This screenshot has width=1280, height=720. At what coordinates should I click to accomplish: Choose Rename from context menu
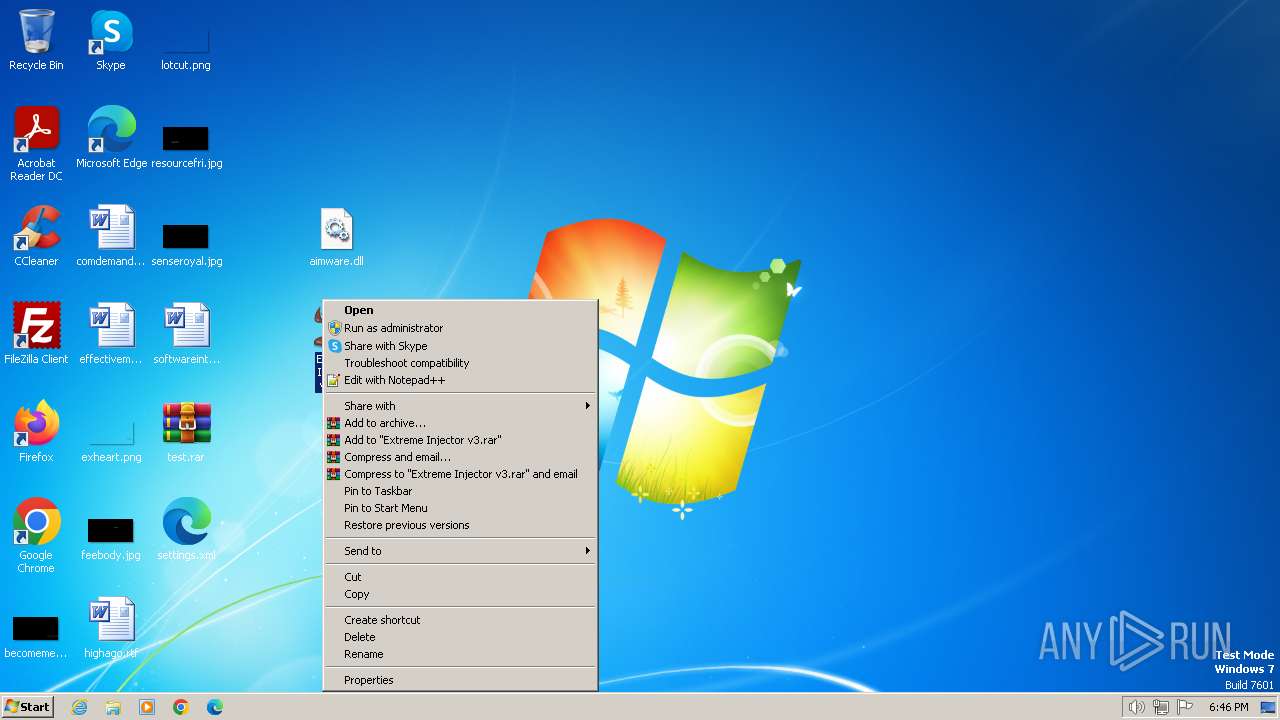[x=460, y=654]
